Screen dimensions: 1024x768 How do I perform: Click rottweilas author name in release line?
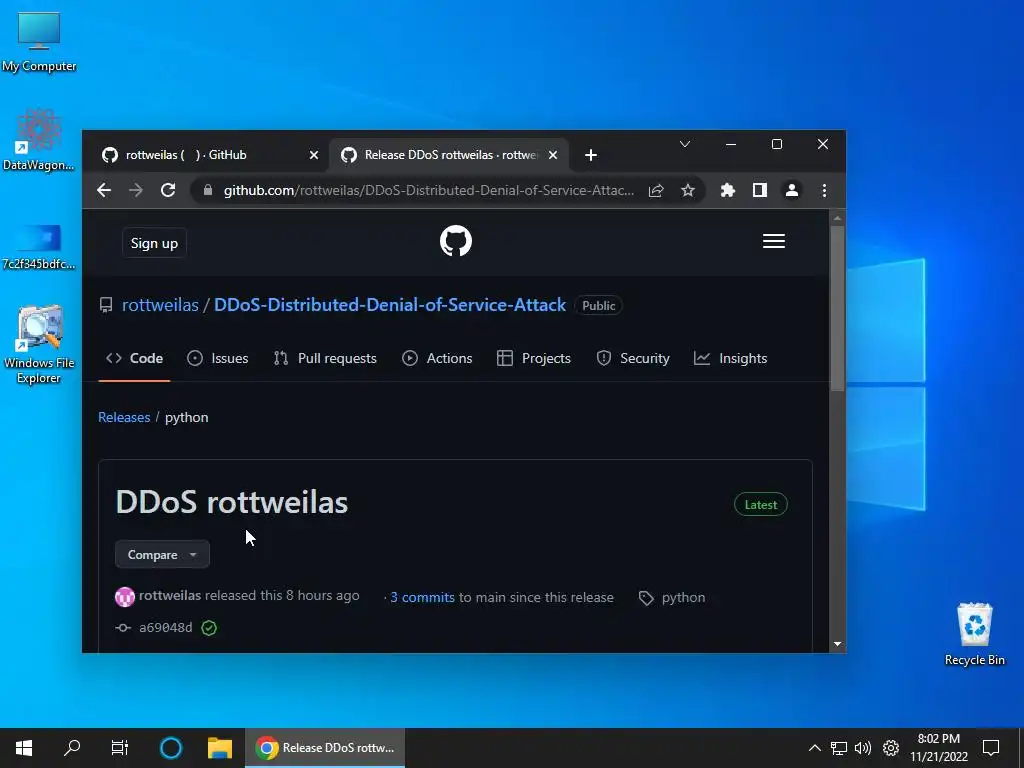point(170,596)
